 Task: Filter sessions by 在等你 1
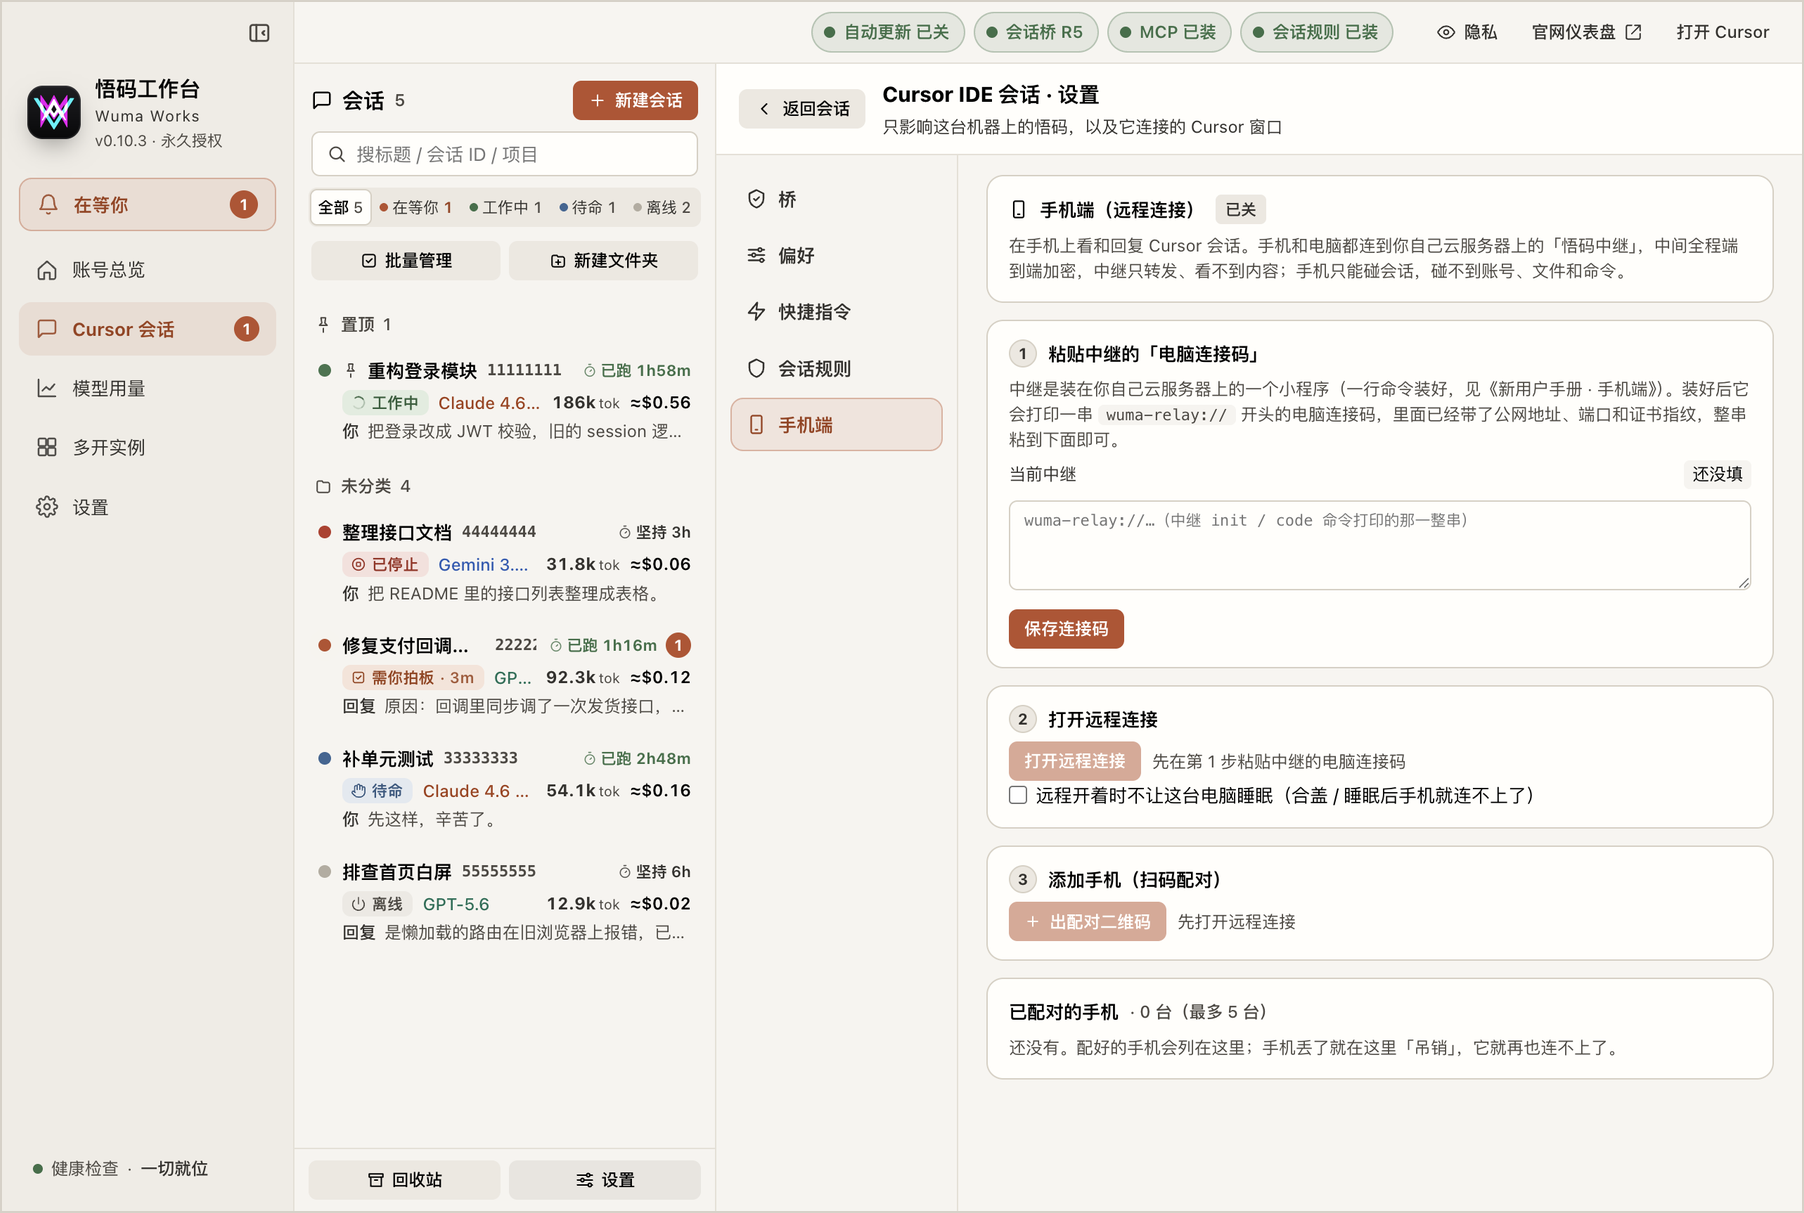point(416,207)
